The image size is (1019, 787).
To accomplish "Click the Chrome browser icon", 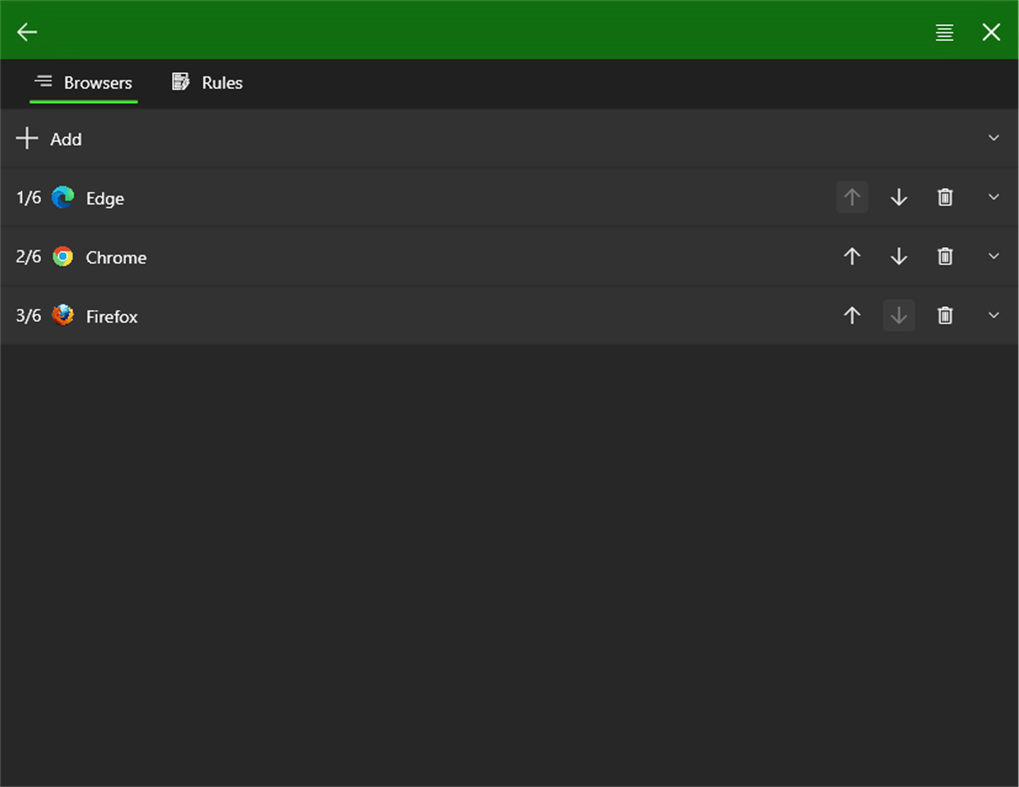I will tap(63, 257).
